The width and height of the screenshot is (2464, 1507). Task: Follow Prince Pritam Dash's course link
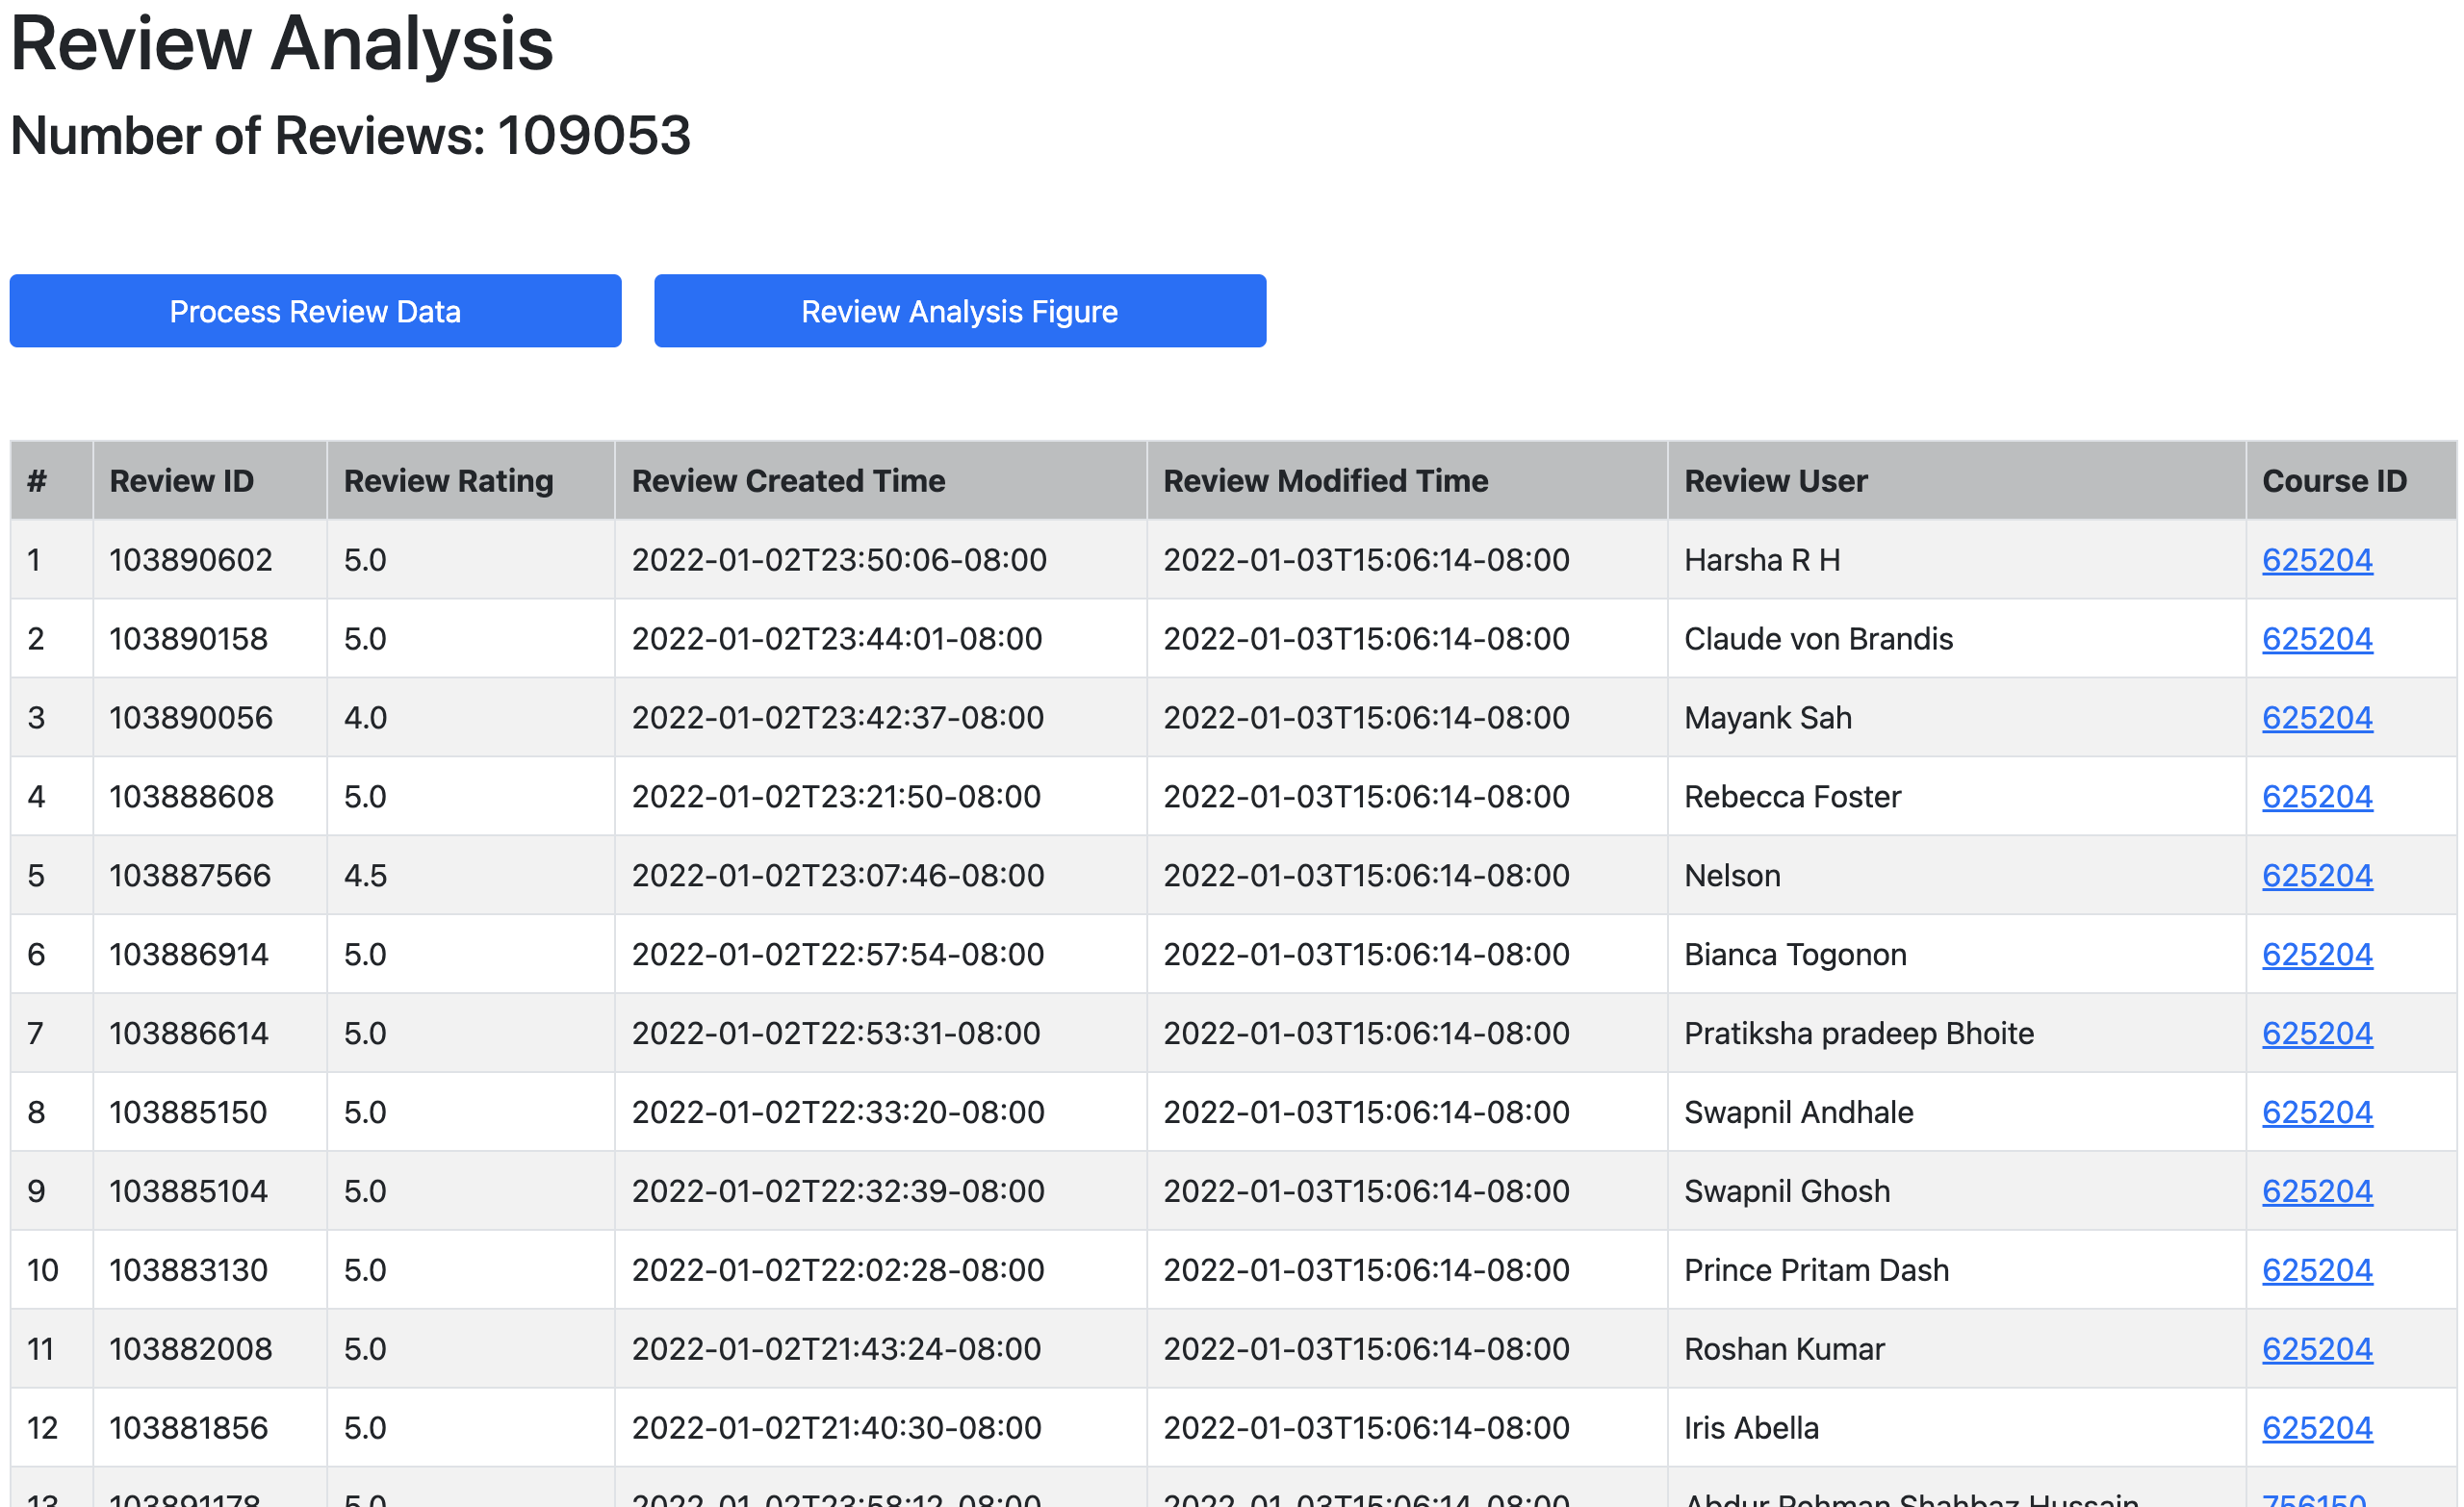[2316, 1271]
